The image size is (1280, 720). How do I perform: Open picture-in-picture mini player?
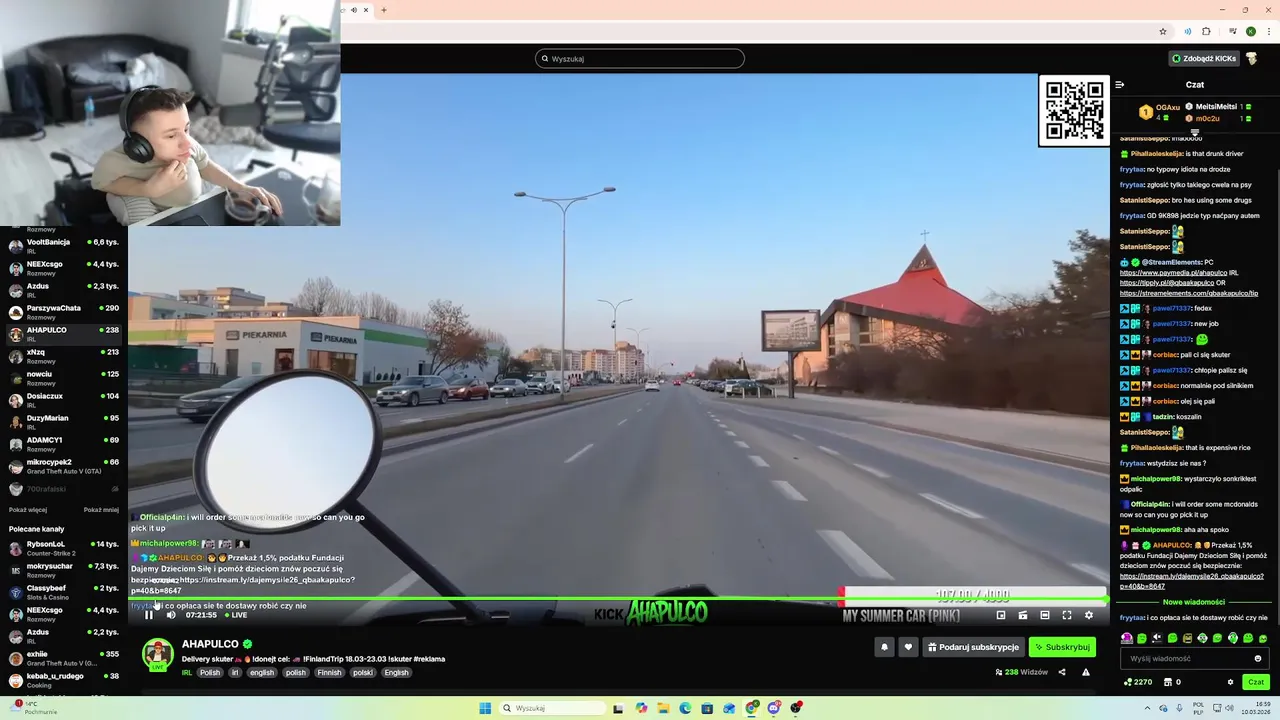point(1001,615)
